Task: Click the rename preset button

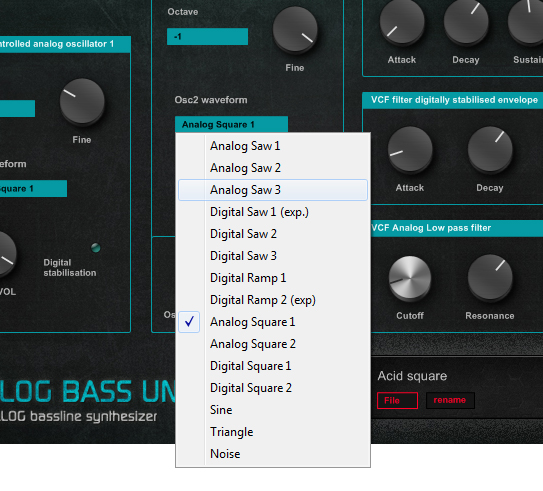Action: pyautogui.click(x=450, y=400)
